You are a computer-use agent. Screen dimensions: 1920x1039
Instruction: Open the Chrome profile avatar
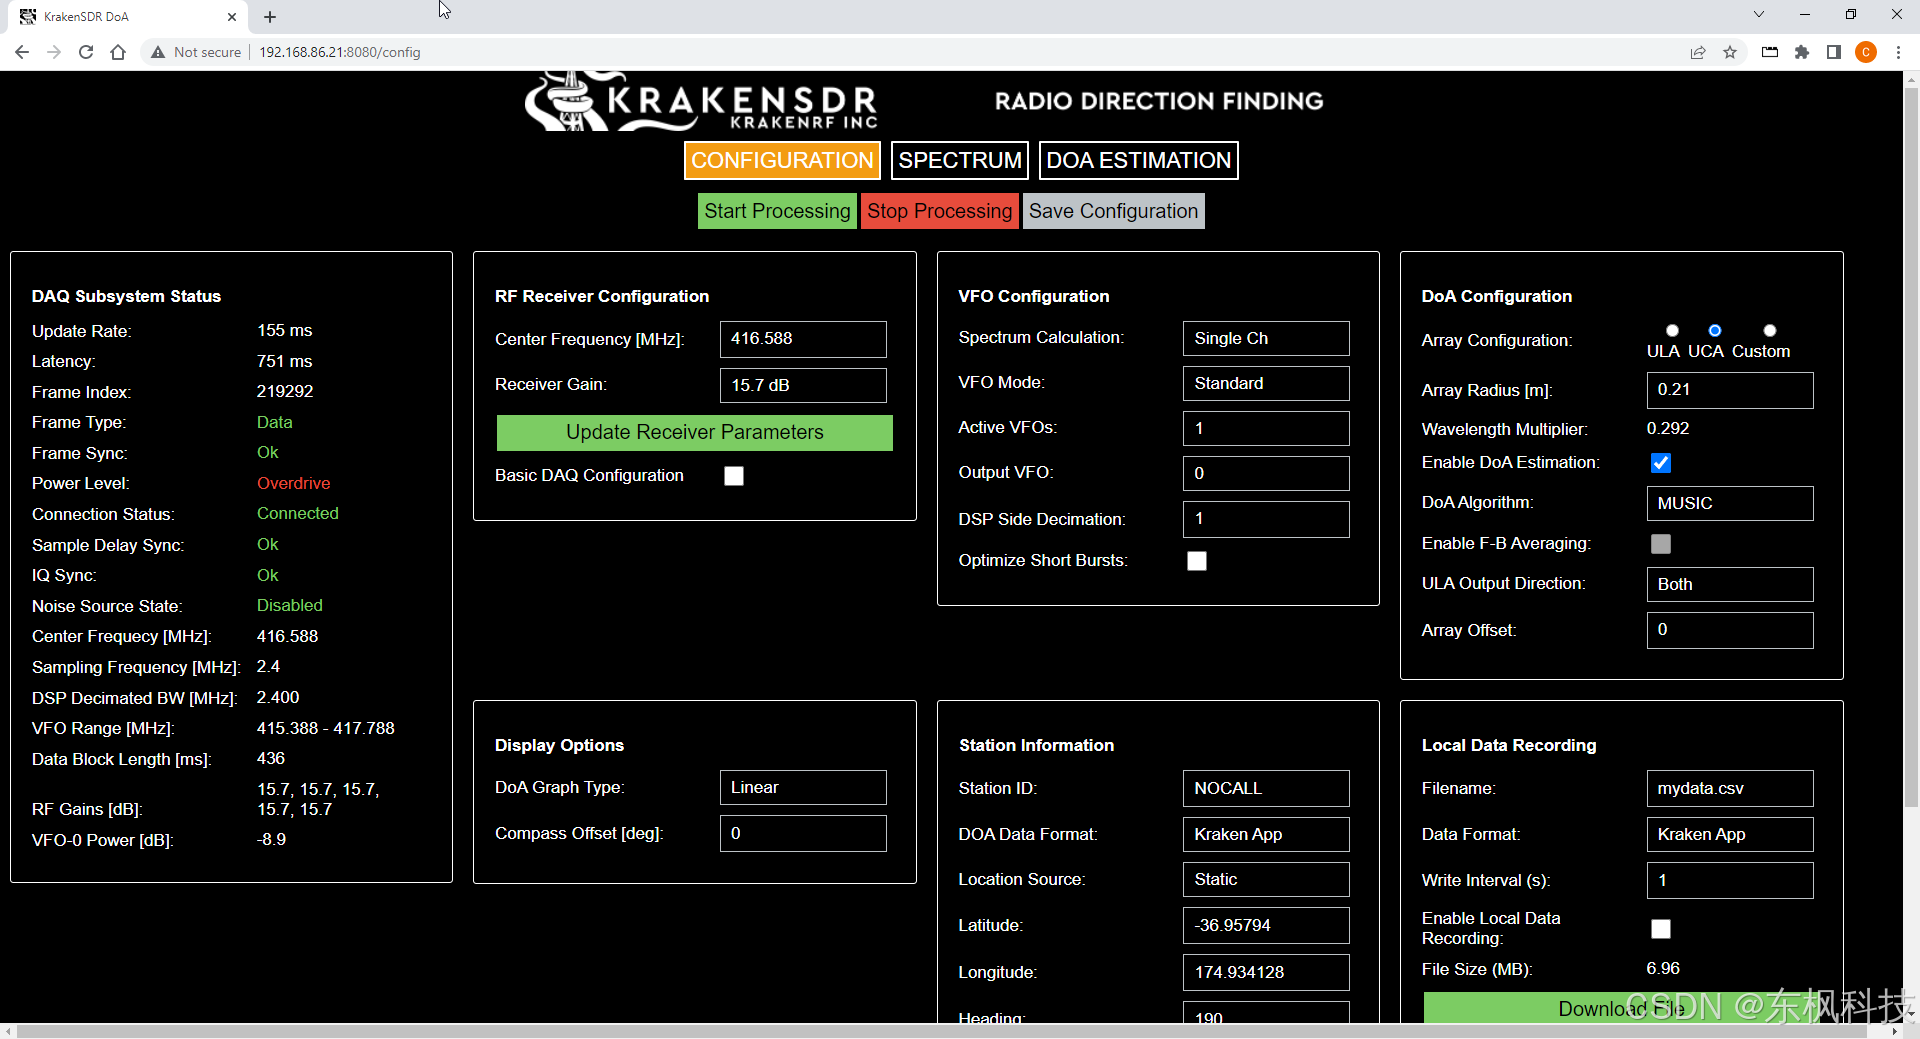[1866, 52]
